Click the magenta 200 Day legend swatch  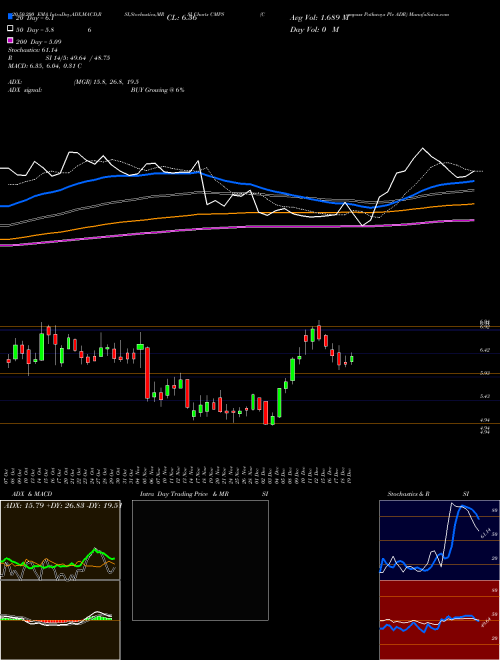(x=10, y=41)
